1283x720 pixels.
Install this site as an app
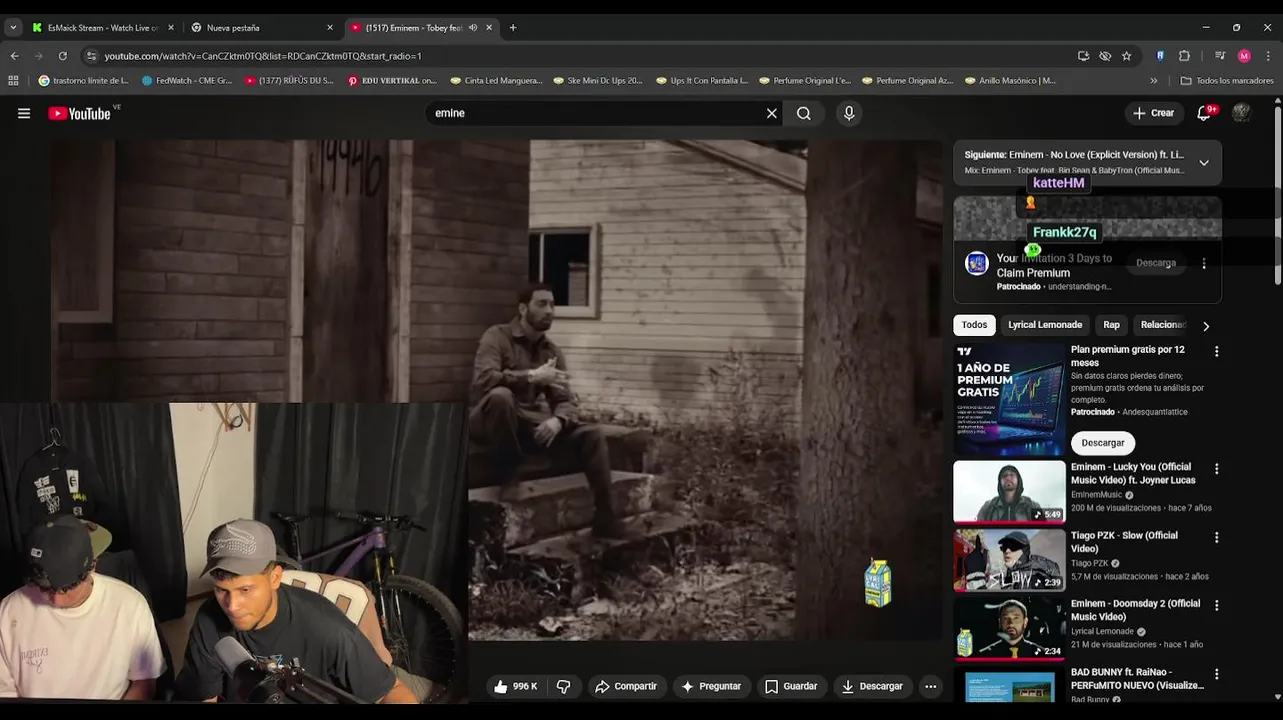tap(1083, 56)
